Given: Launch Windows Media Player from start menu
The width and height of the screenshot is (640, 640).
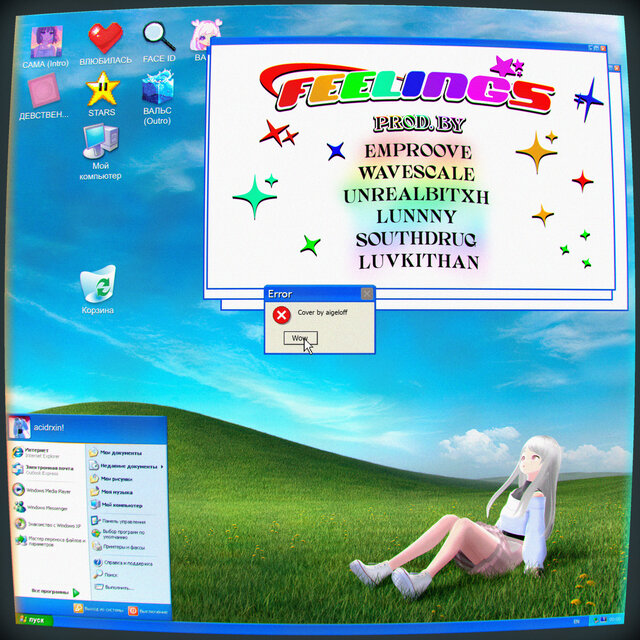Looking at the screenshot, I should click(41, 489).
